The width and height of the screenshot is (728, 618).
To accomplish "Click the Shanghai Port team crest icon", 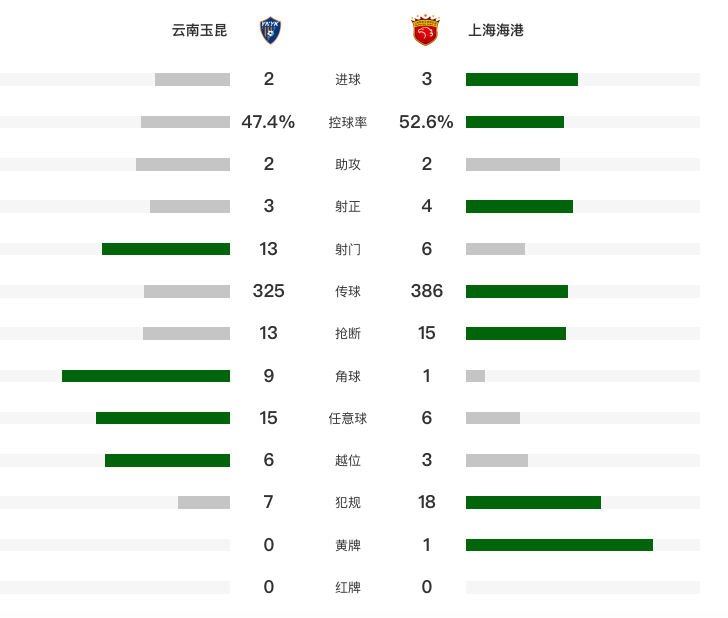I will [425, 31].
